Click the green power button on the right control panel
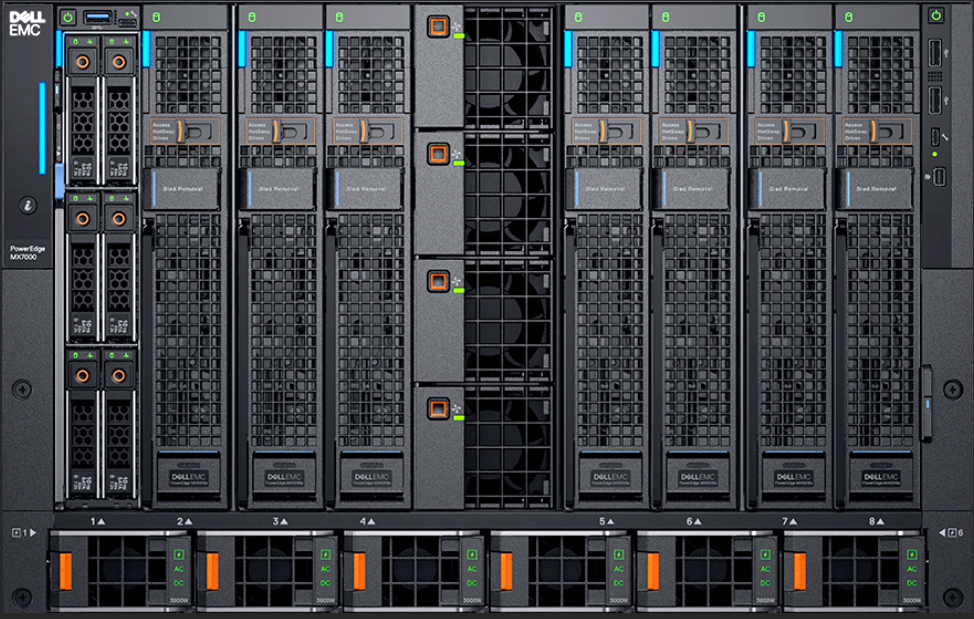 [936, 16]
